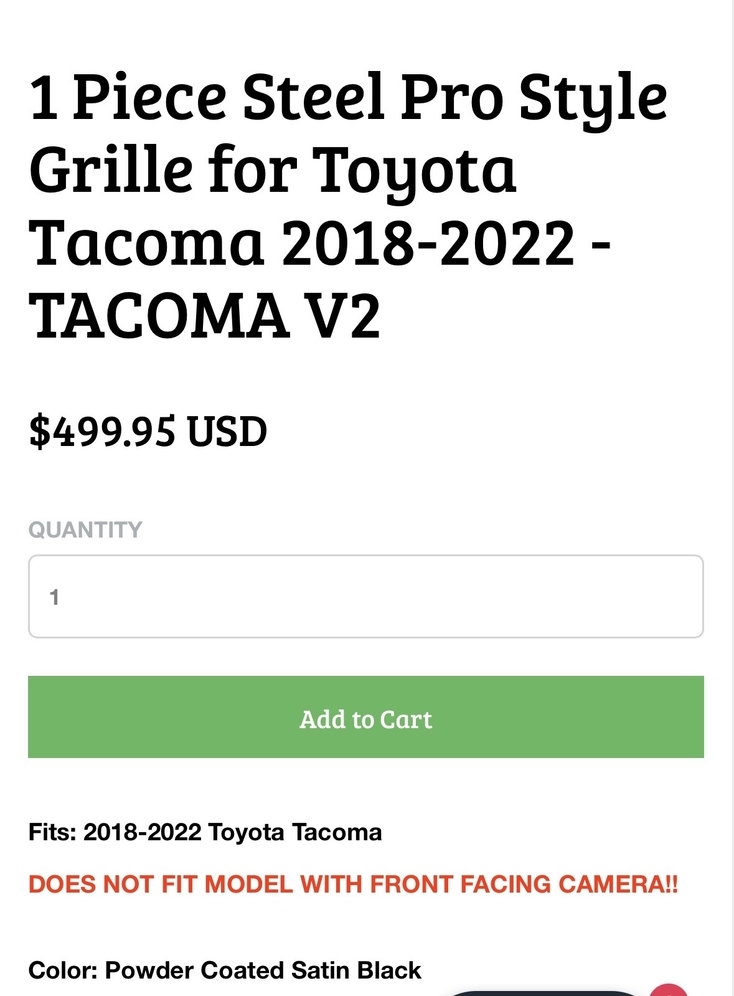
Task: Click the words Steel Pro Style in title
Action: pos(455,98)
